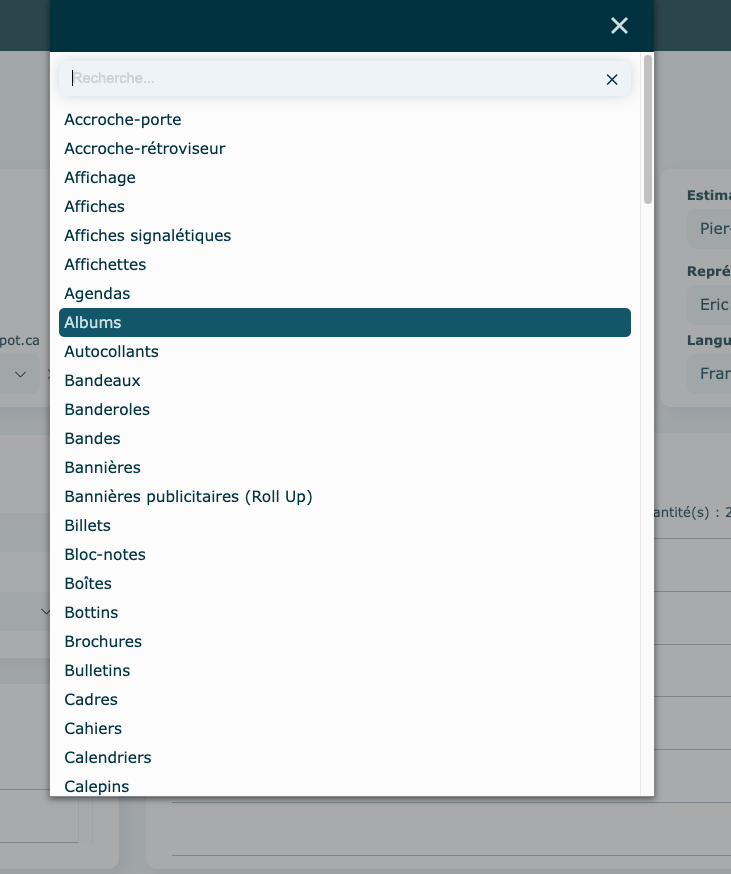
Task: Select the Billets list item
Action: [x=88, y=526]
